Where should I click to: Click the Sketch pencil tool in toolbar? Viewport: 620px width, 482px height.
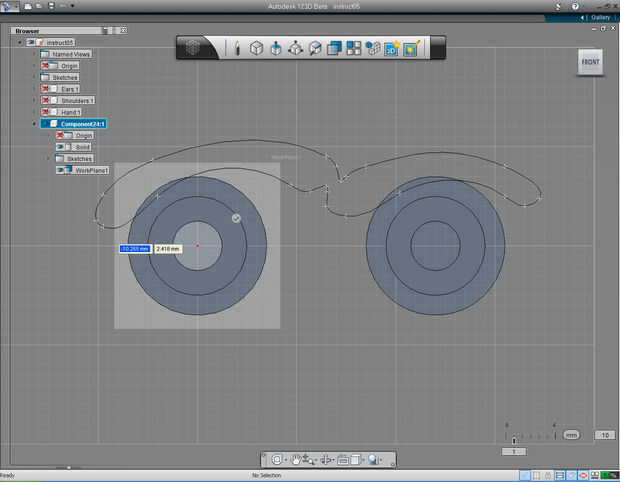(237, 48)
